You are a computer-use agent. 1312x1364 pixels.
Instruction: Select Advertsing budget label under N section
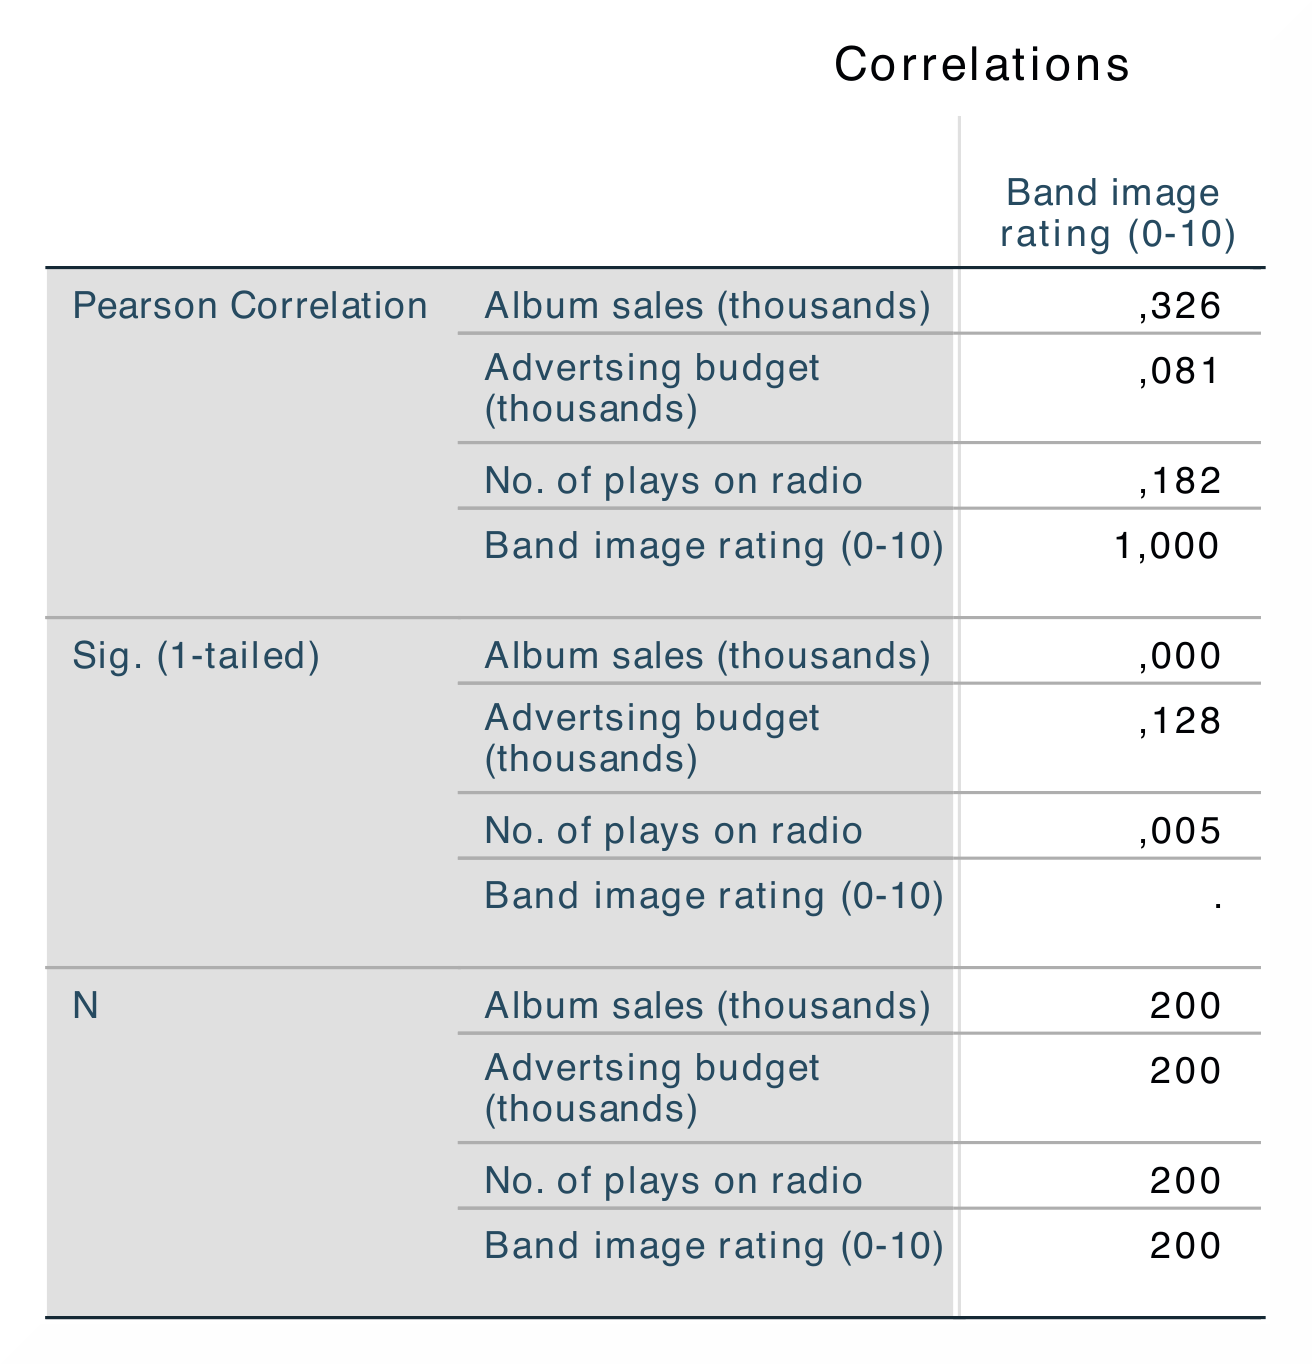pos(652,1088)
